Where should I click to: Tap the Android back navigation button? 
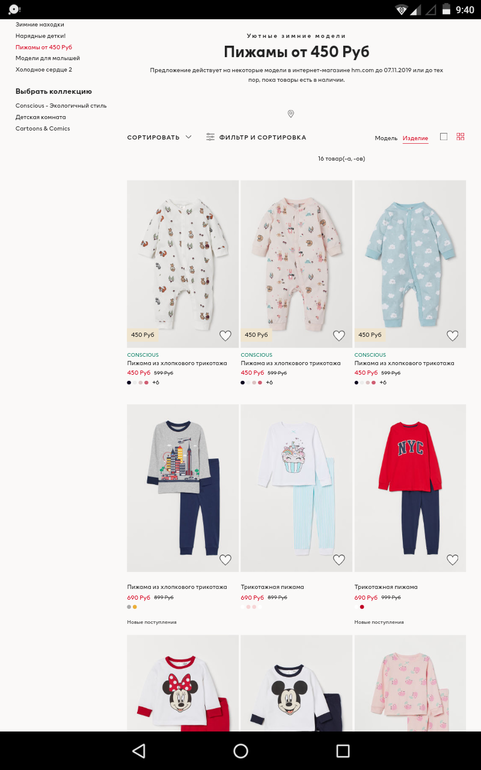(x=139, y=750)
